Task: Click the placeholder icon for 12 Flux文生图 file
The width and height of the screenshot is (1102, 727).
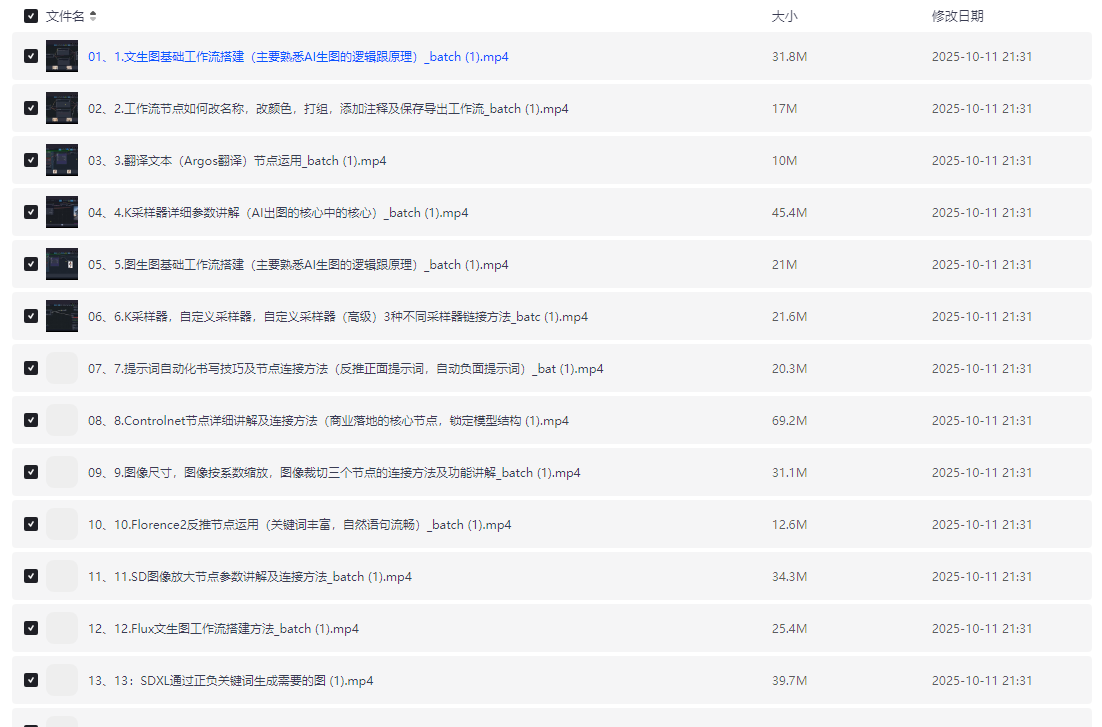Action: pos(62,628)
